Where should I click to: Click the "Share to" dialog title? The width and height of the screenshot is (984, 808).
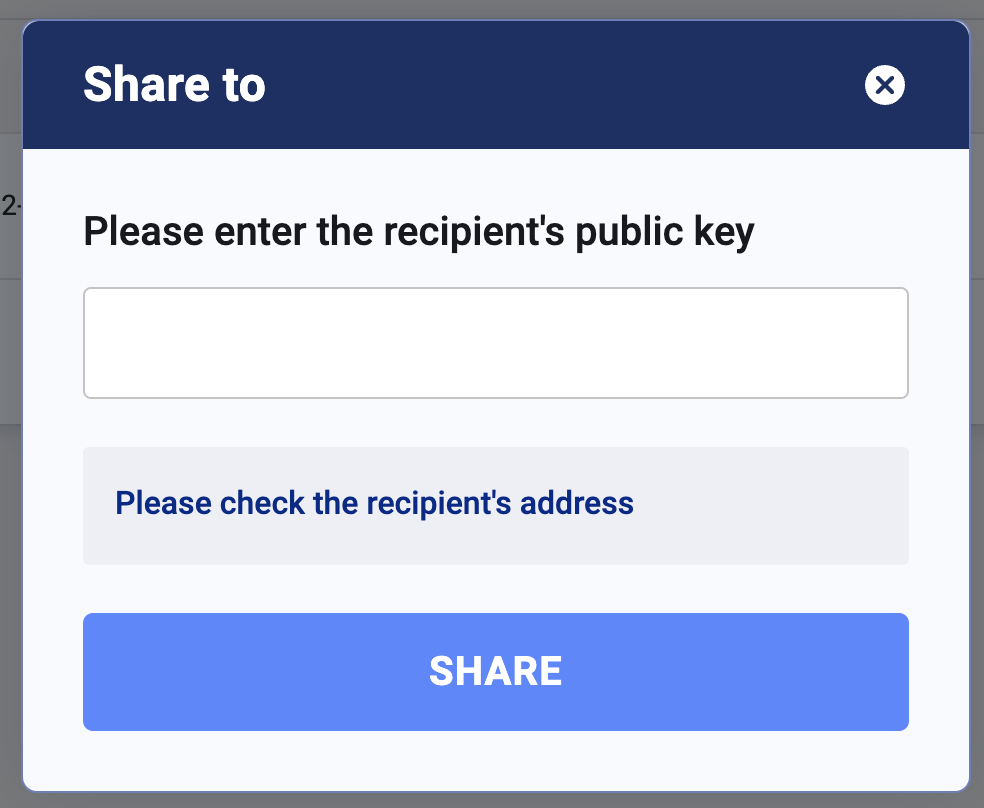click(x=174, y=85)
